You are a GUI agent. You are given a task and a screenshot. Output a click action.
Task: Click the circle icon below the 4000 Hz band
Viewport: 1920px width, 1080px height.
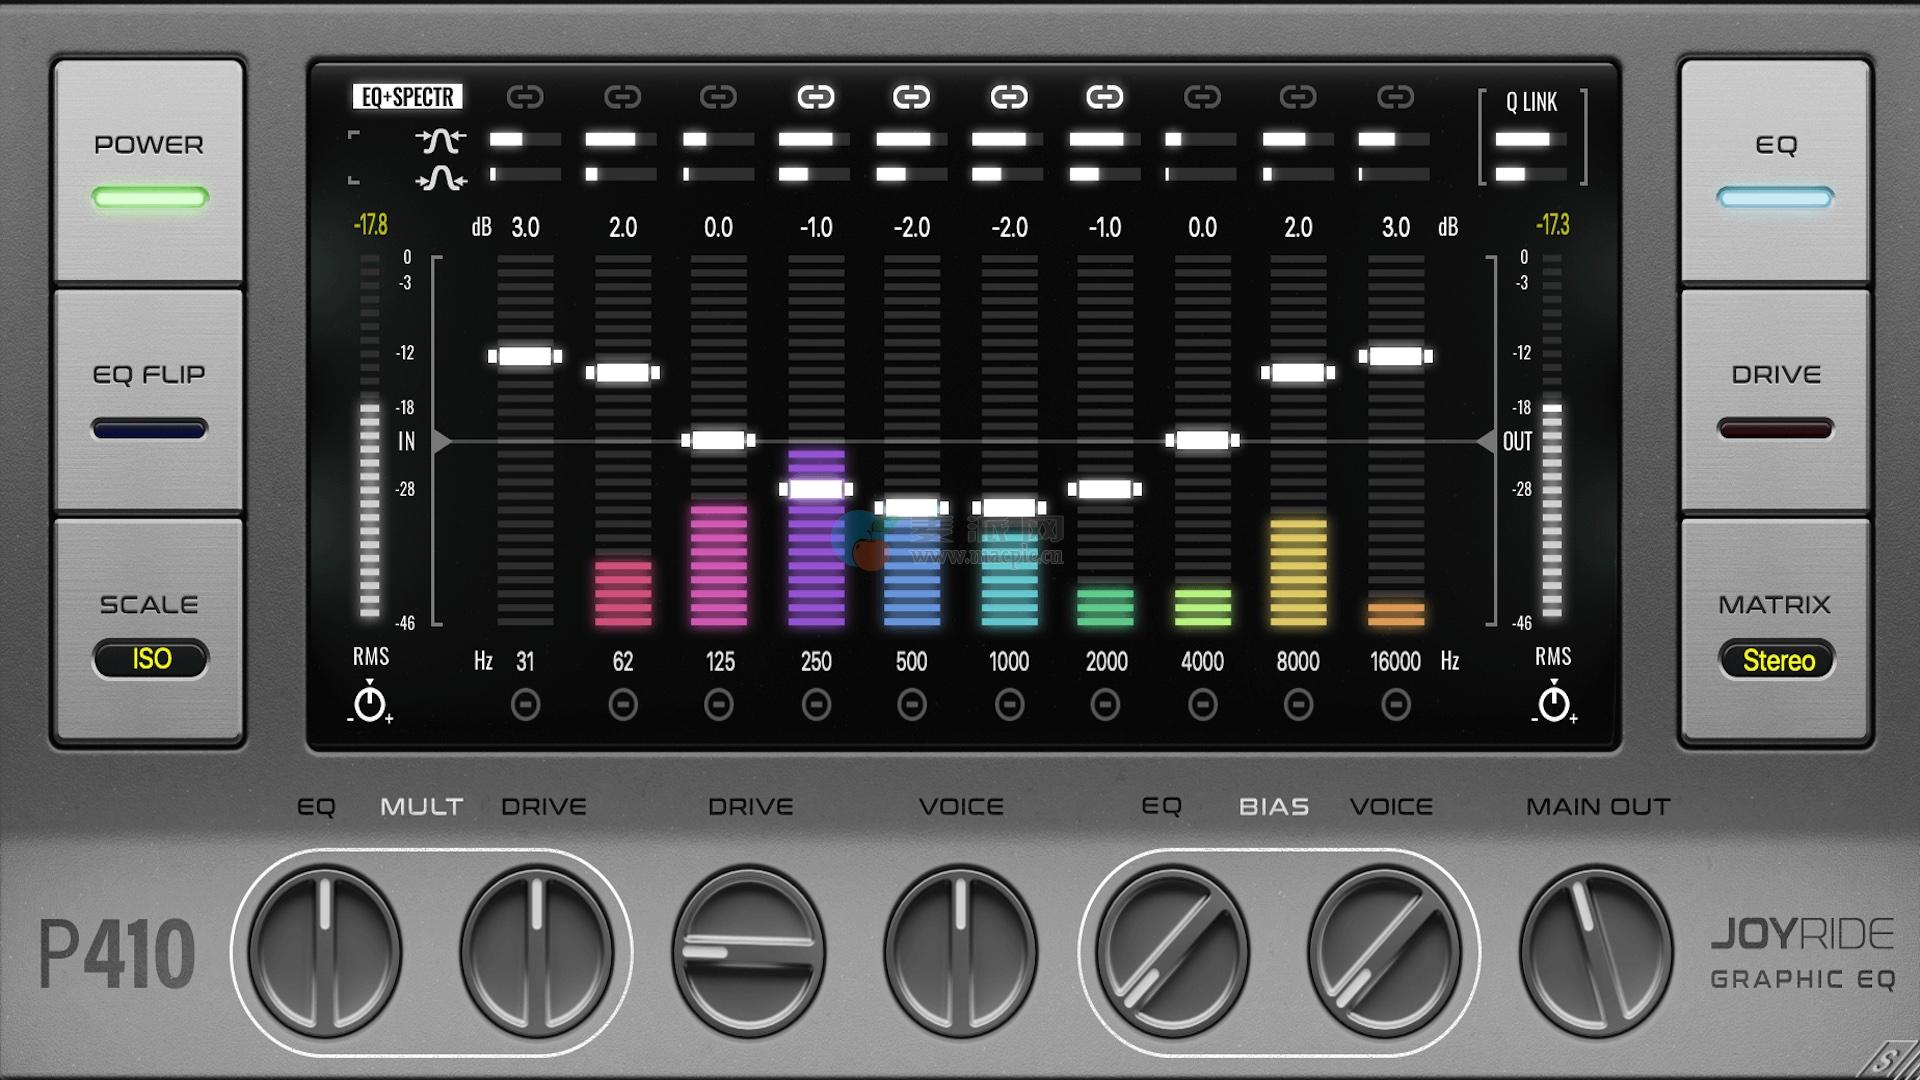click(1202, 705)
